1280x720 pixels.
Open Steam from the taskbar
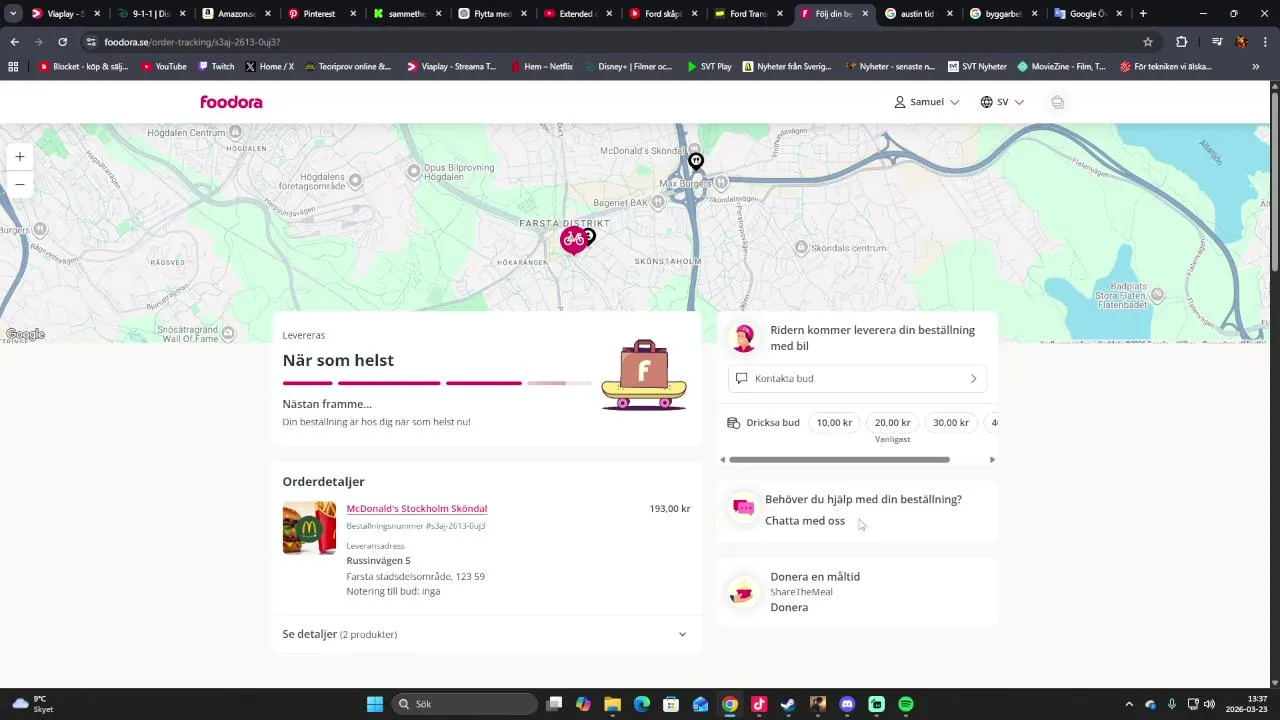click(789, 704)
